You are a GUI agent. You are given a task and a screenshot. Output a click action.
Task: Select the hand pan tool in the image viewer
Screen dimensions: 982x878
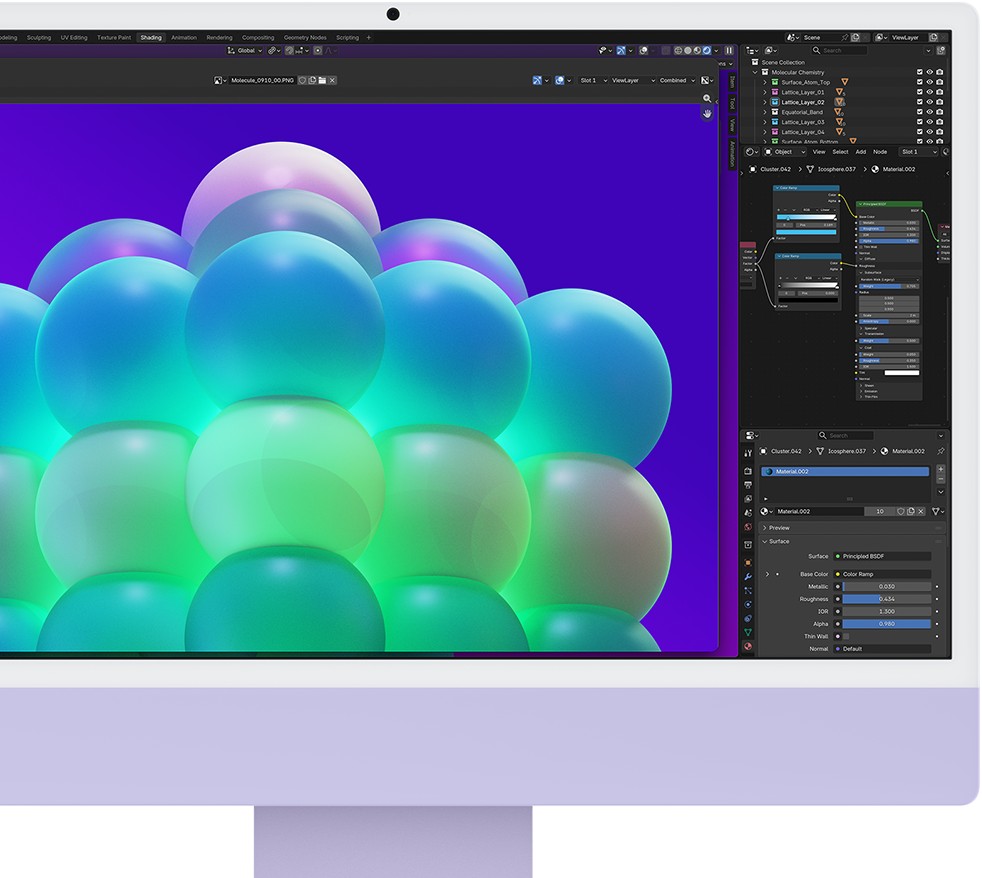point(707,113)
